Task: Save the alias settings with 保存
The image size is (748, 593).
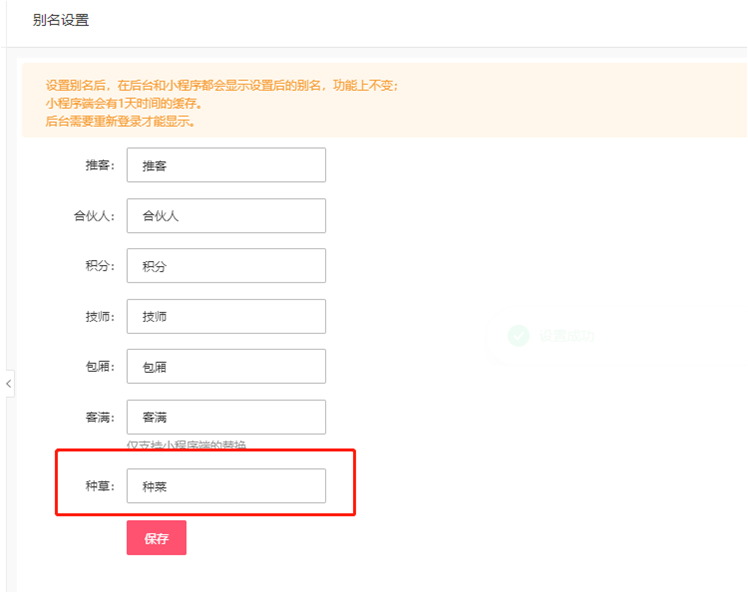Action: pyautogui.click(x=156, y=538)
